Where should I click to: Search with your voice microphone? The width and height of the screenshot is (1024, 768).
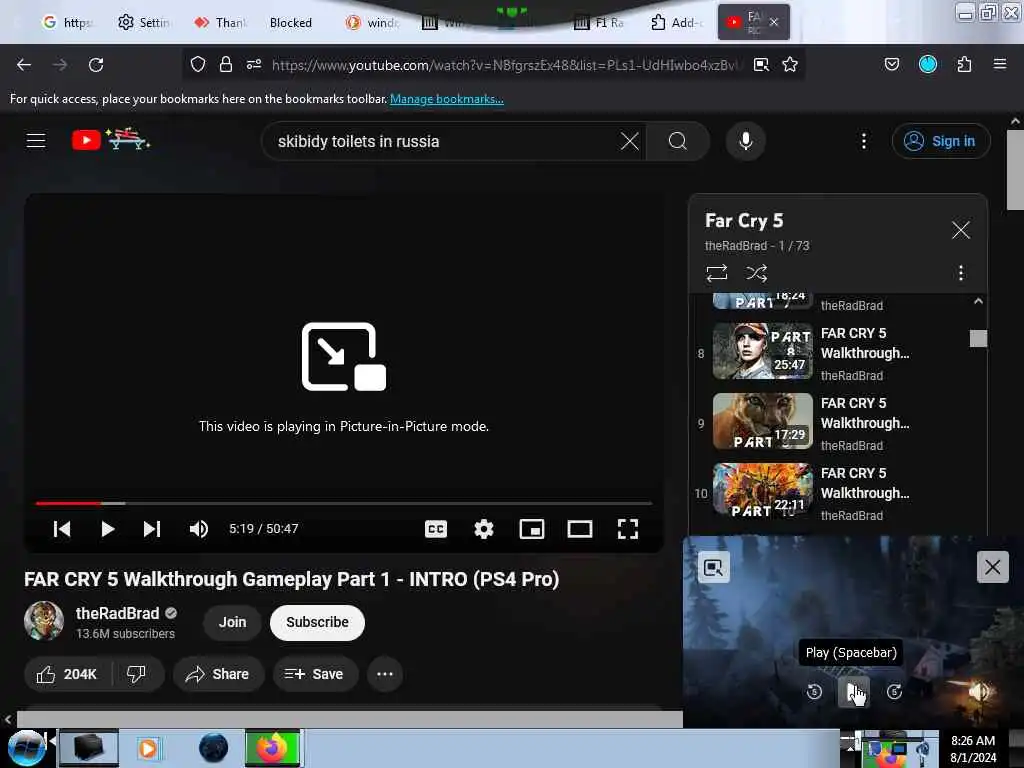tap(745, 141)
